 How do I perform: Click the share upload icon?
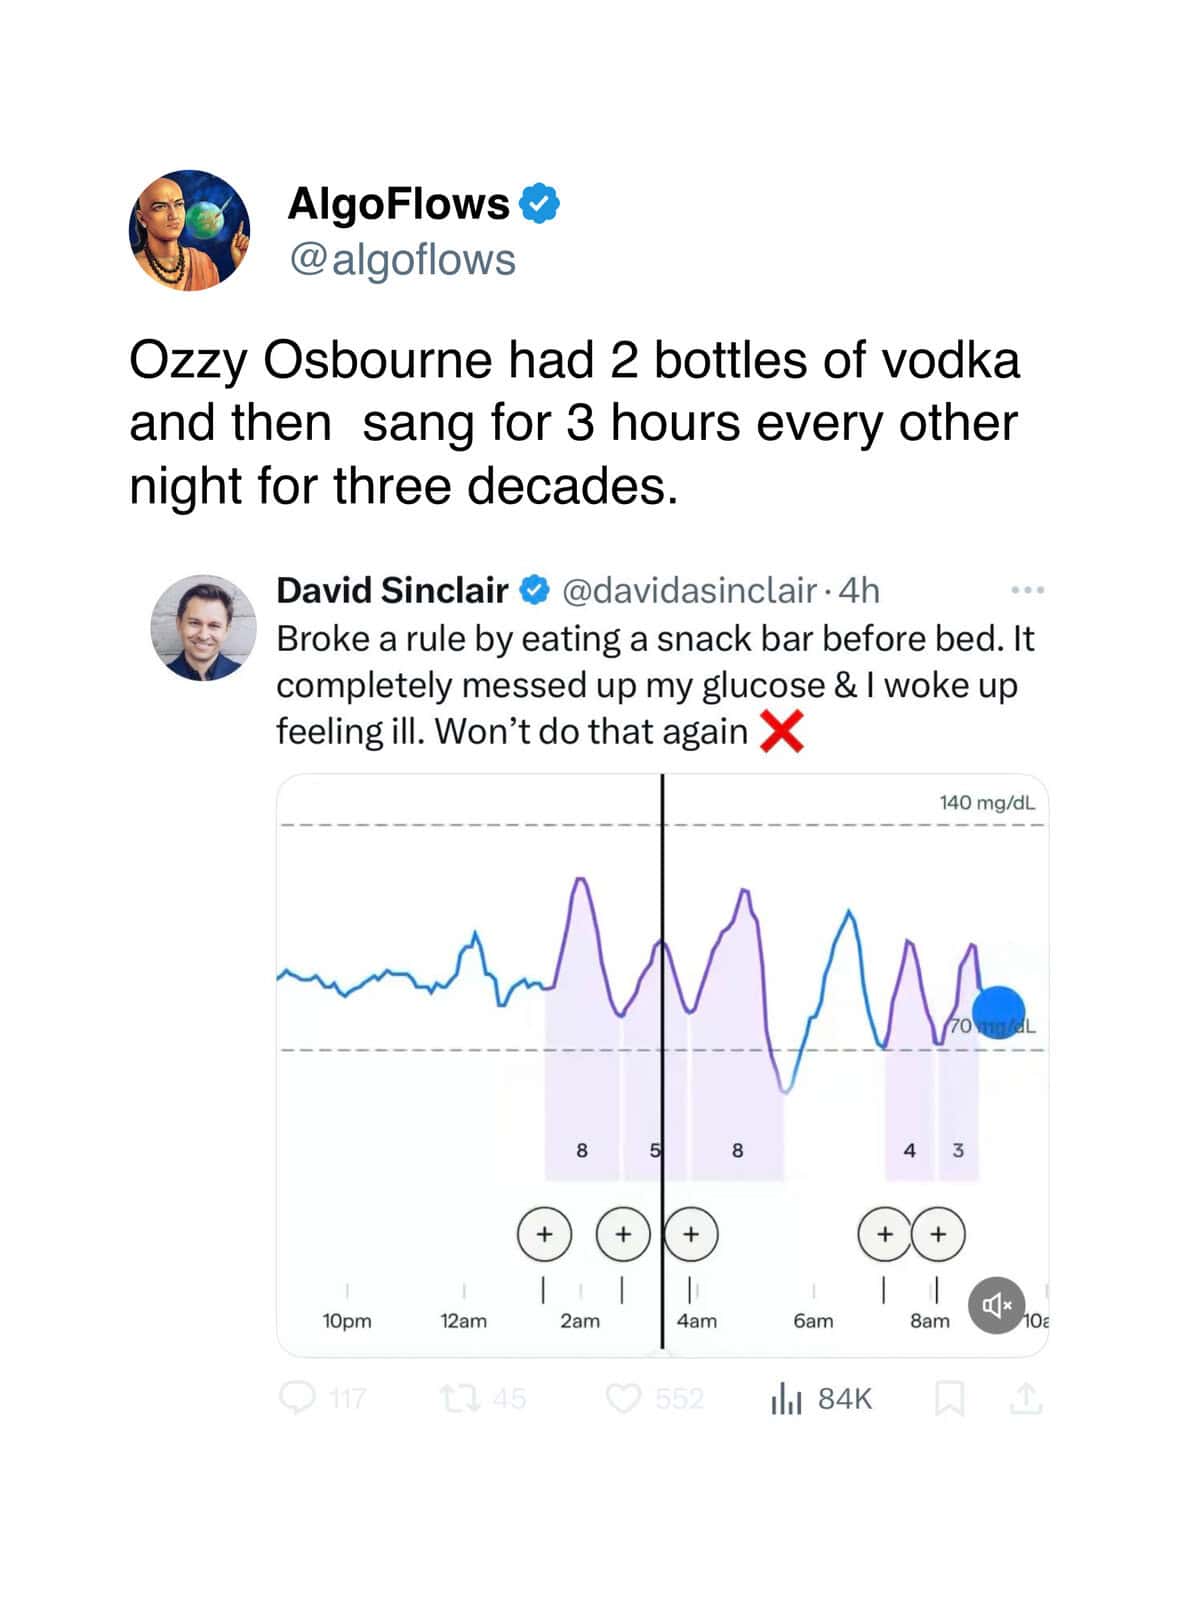pyautogui.click(x=1026, y=1398)
